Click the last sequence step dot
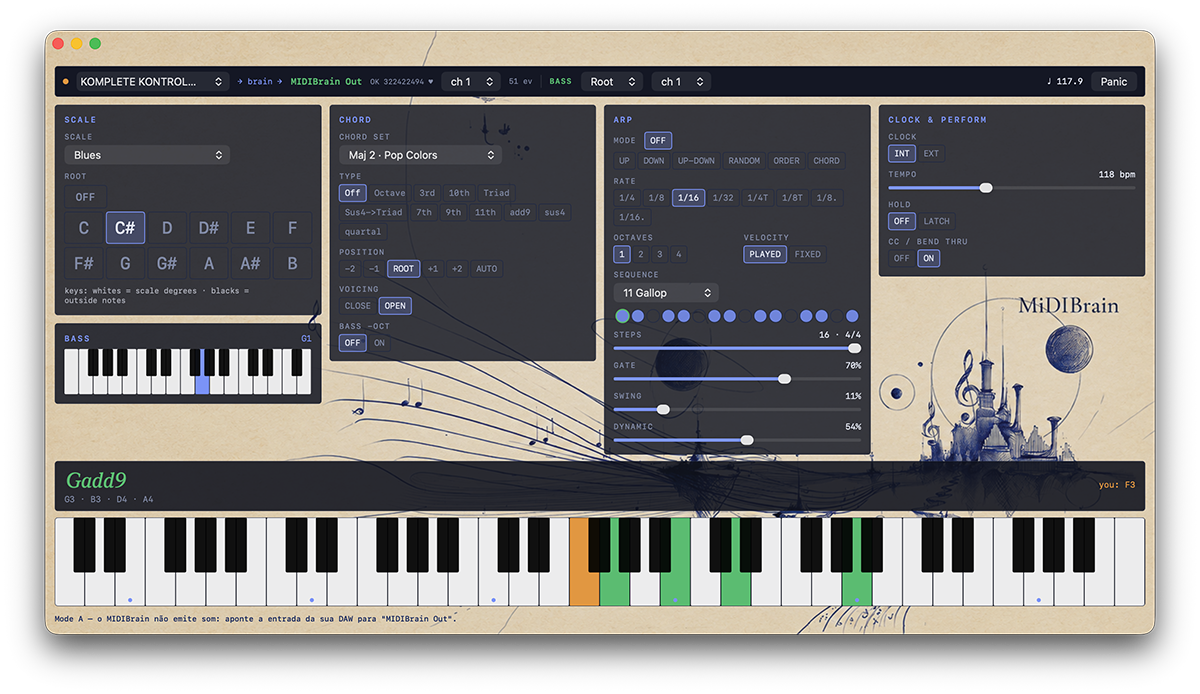The width and height of the screenshot is (1200, 694). coord(852,316)
